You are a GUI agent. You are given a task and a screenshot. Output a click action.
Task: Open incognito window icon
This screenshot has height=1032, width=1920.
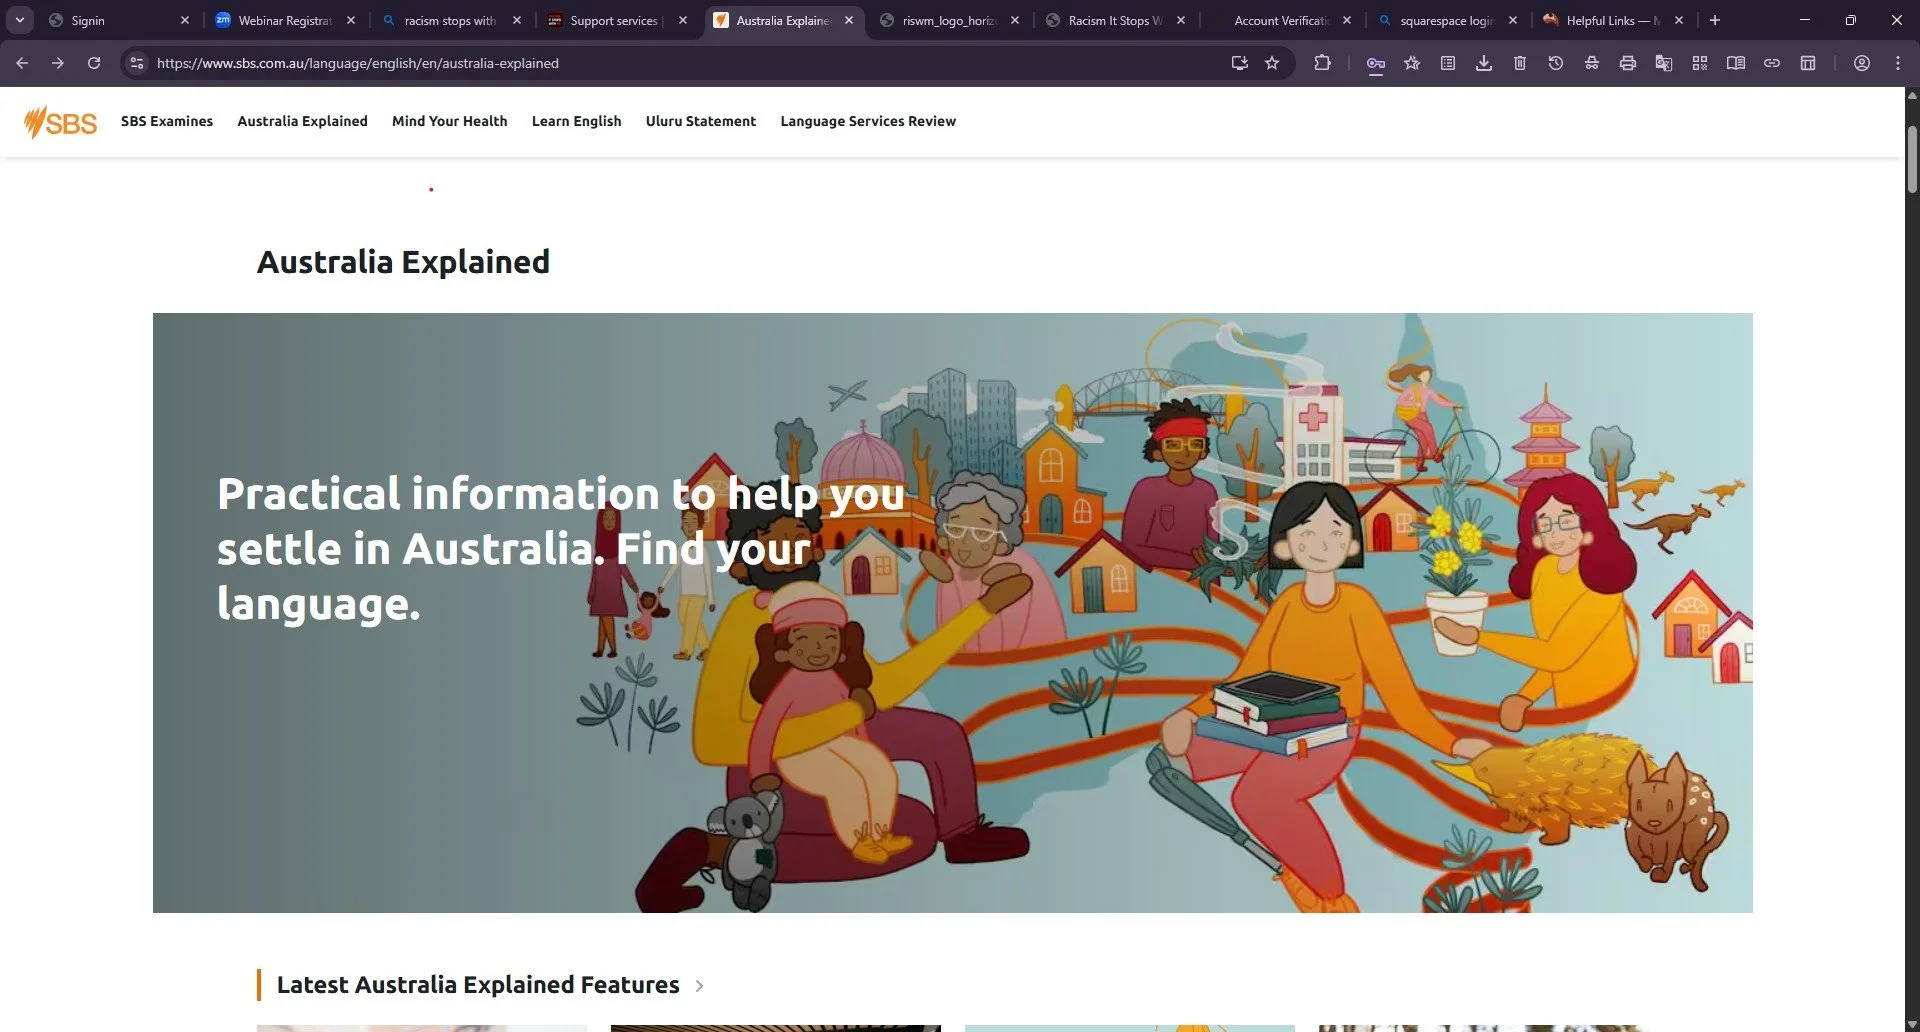pos(1592,63)
